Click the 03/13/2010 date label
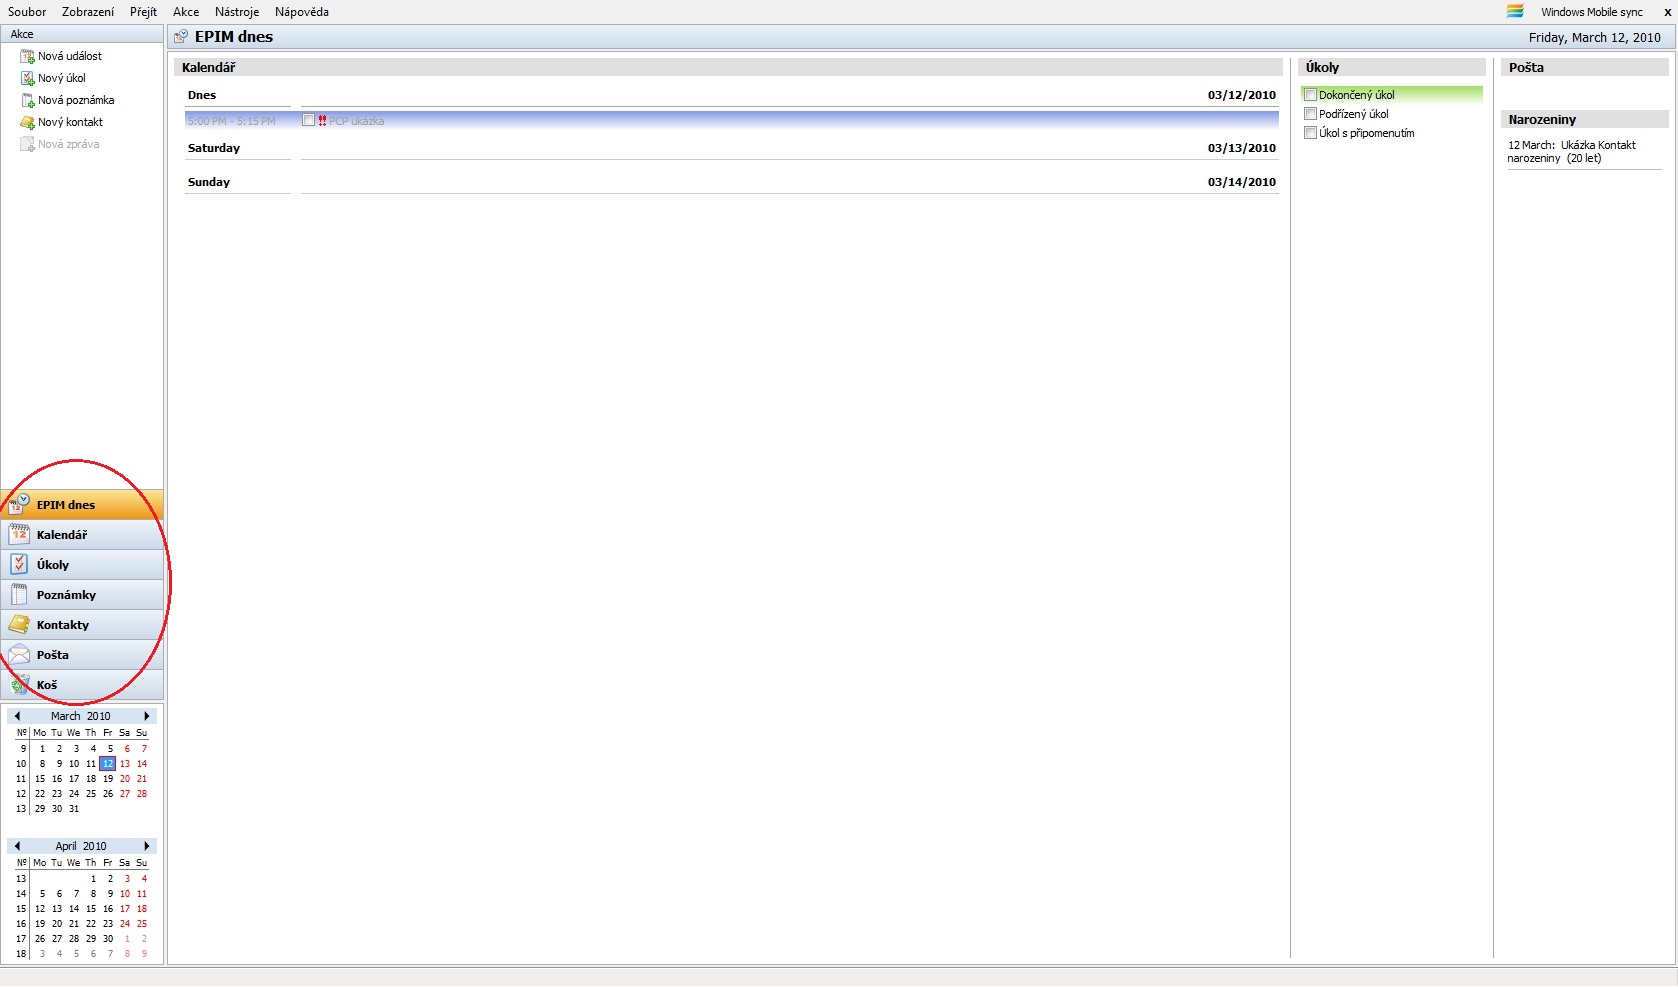The height and width of the screenshot is (987, 1678). tap(1242, 148)
